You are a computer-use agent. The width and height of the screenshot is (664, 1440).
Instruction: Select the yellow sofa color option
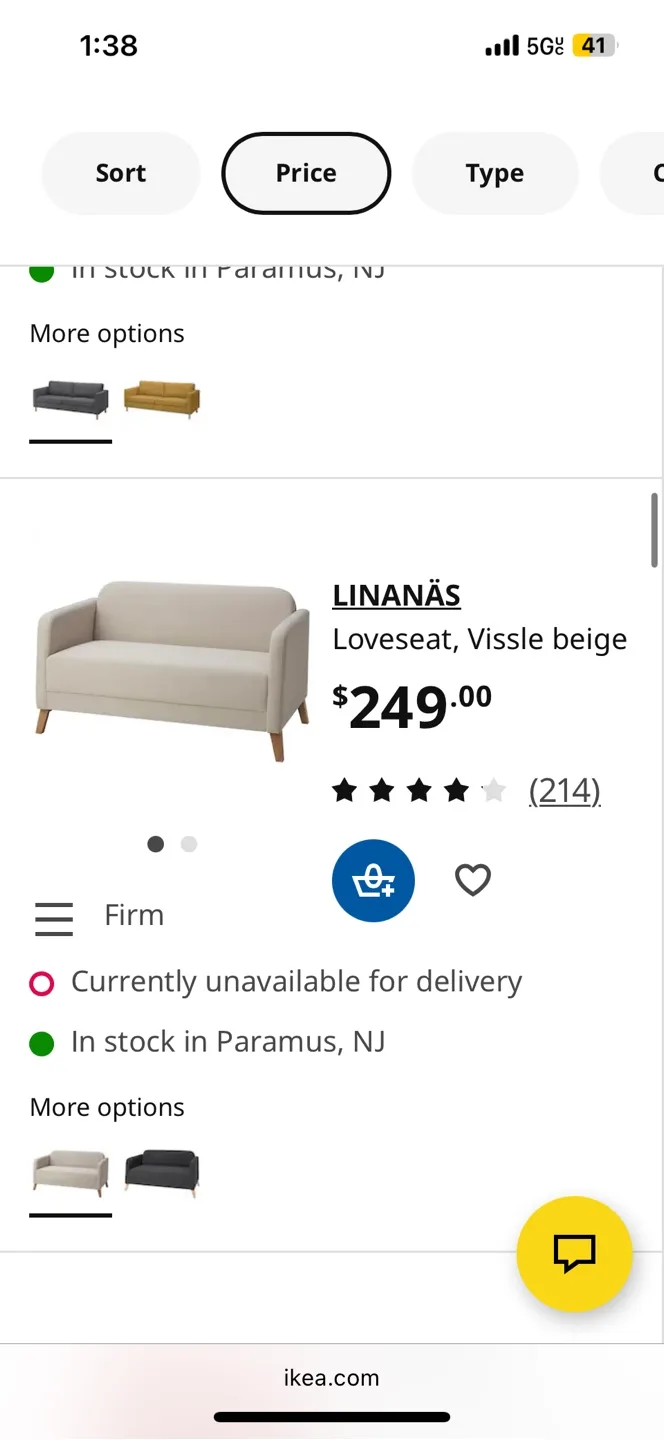click(x=162, y=397)
